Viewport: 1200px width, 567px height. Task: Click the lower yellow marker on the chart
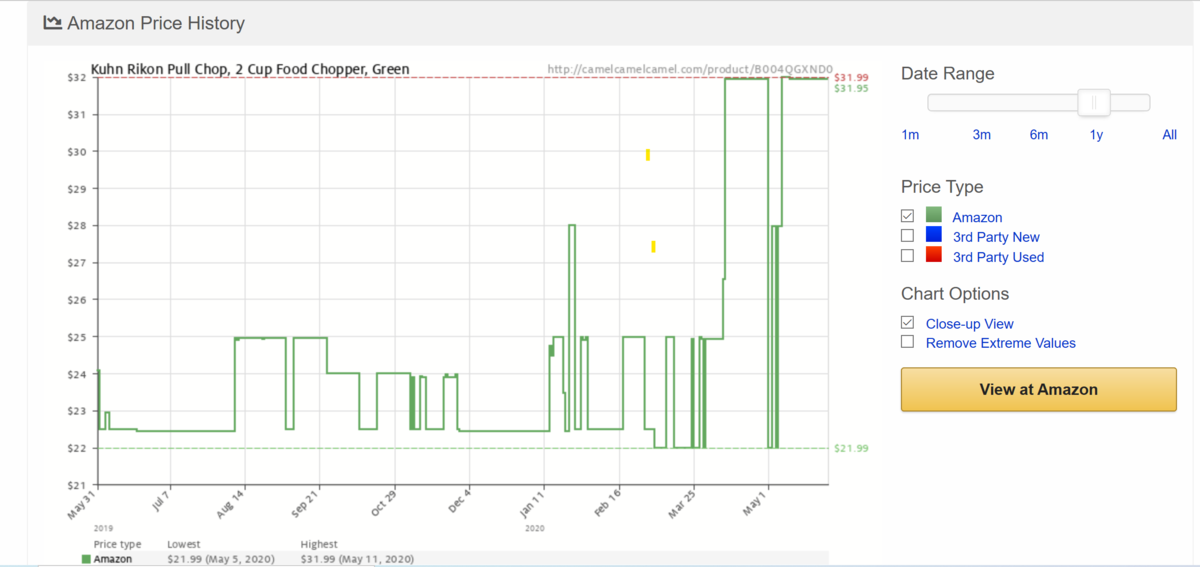[x=653, y=246]
